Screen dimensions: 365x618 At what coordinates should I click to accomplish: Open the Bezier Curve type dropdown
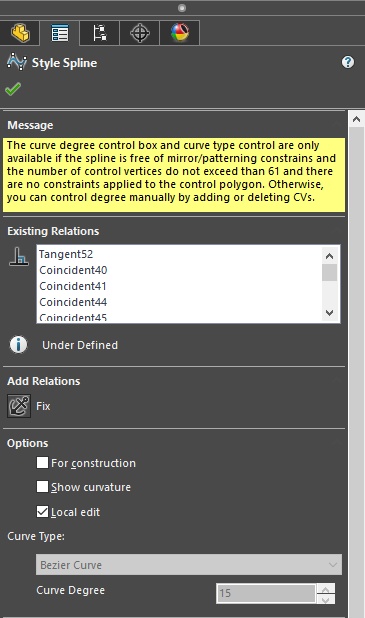coord(189,564)
